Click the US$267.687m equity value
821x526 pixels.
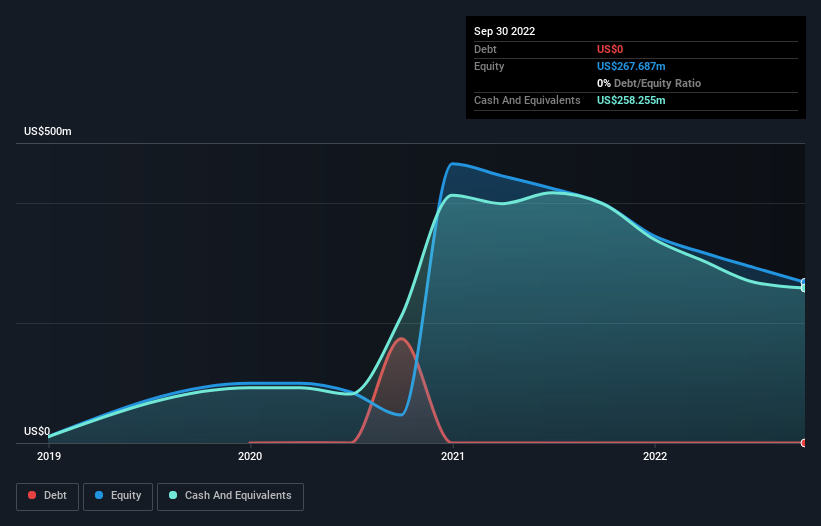(631, 66)
